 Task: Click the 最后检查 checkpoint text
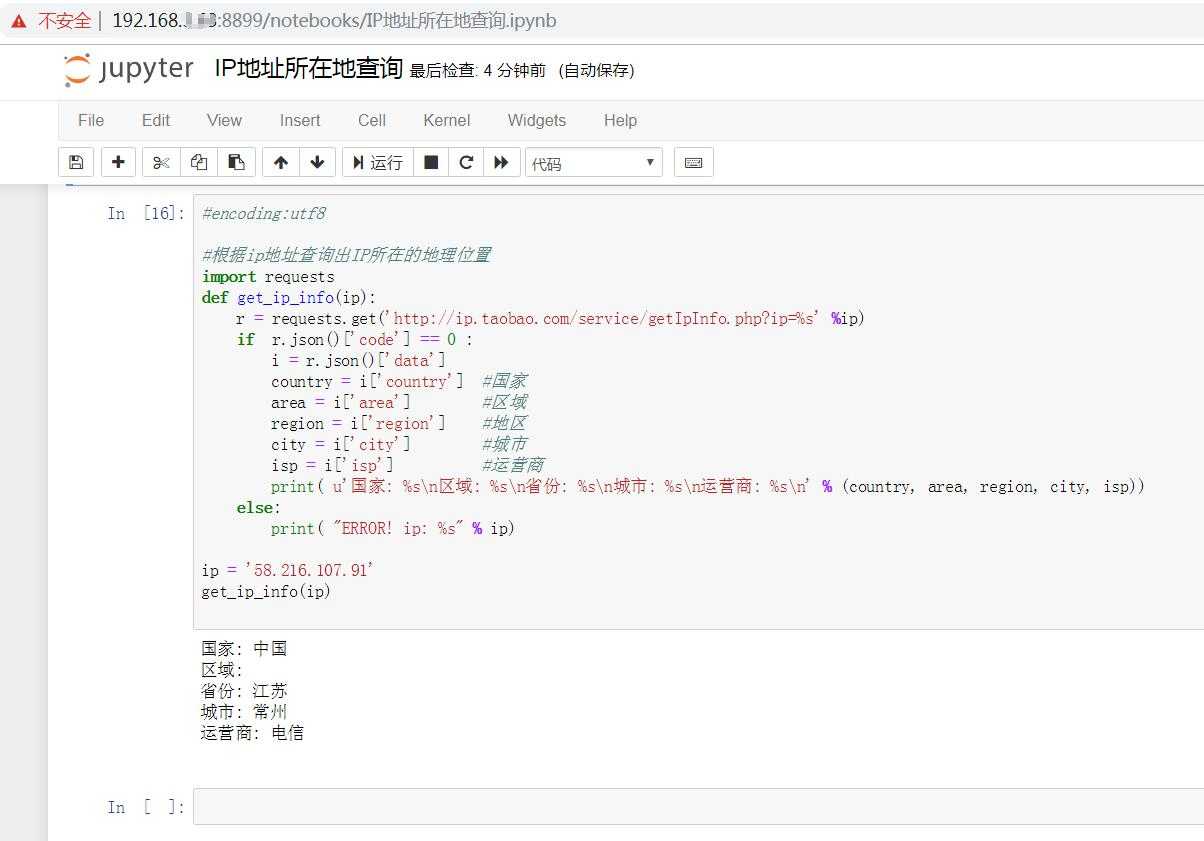[x=478, y=70]
